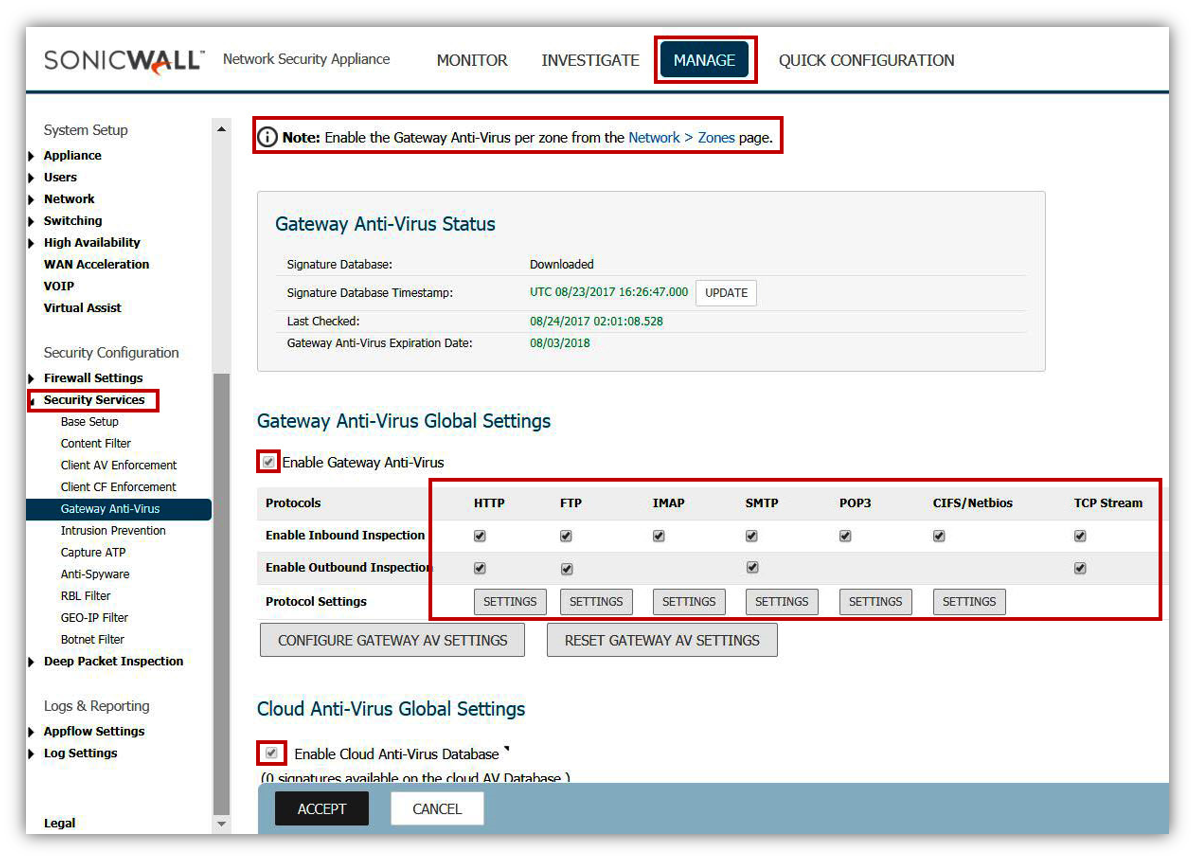Switch to the INVESTIGATE tab

(590, 60)
